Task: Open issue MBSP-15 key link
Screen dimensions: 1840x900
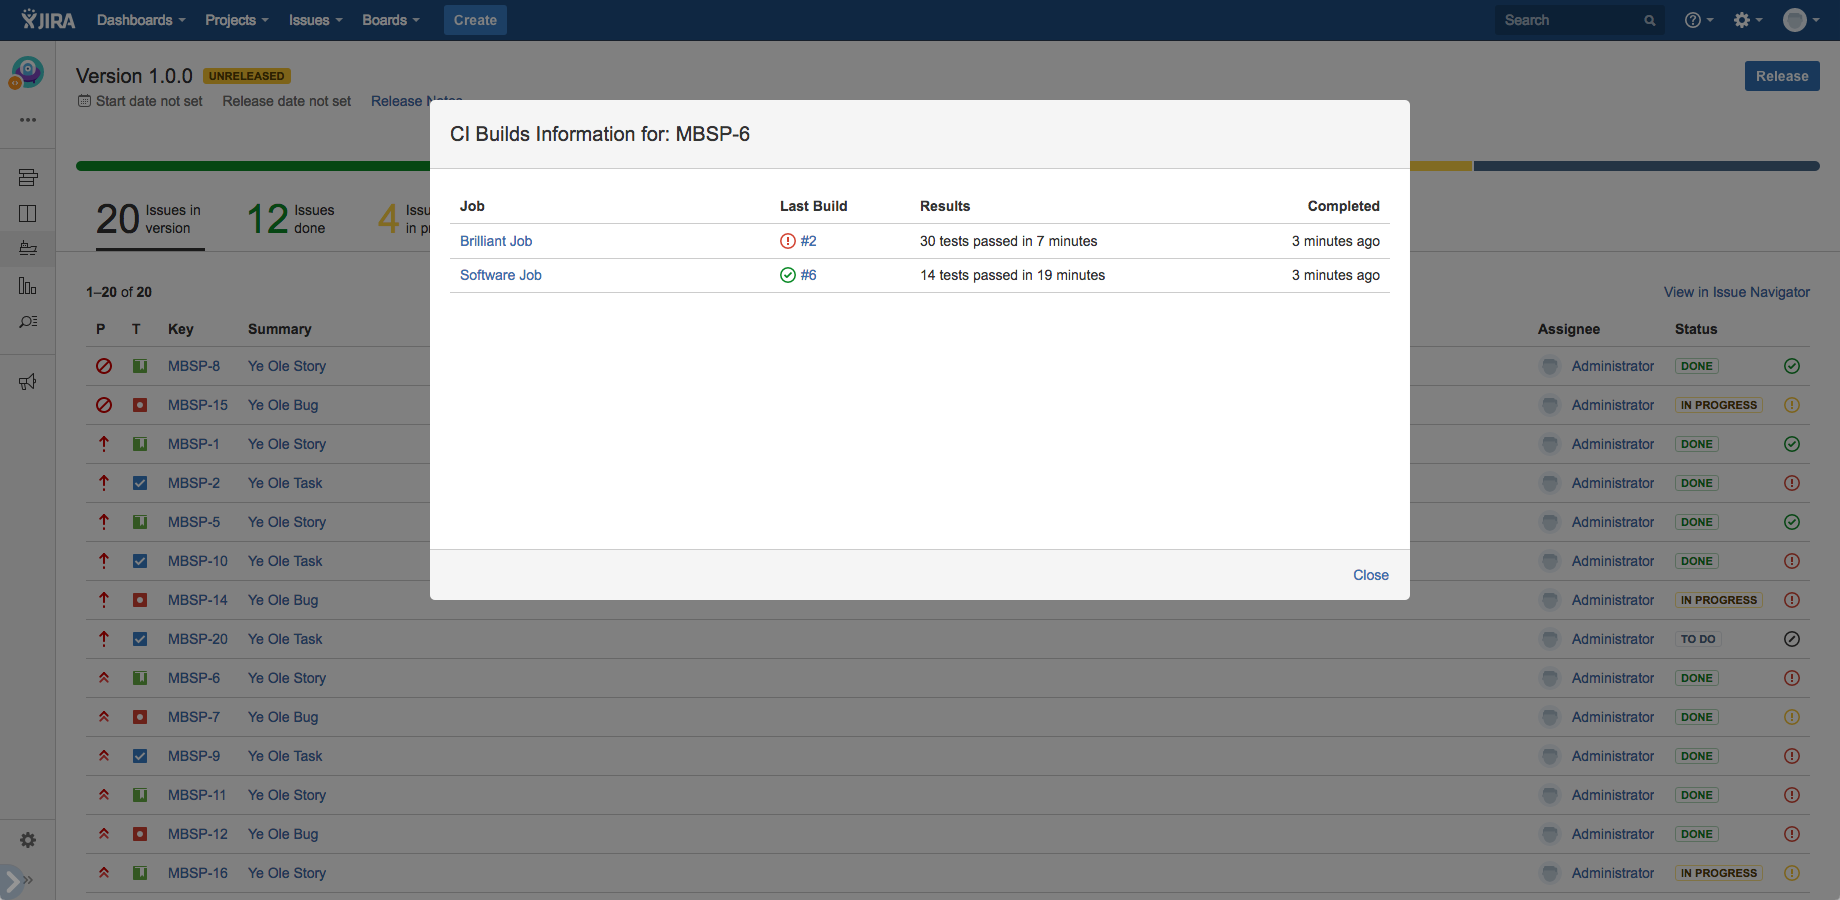Action: [198, 405]
